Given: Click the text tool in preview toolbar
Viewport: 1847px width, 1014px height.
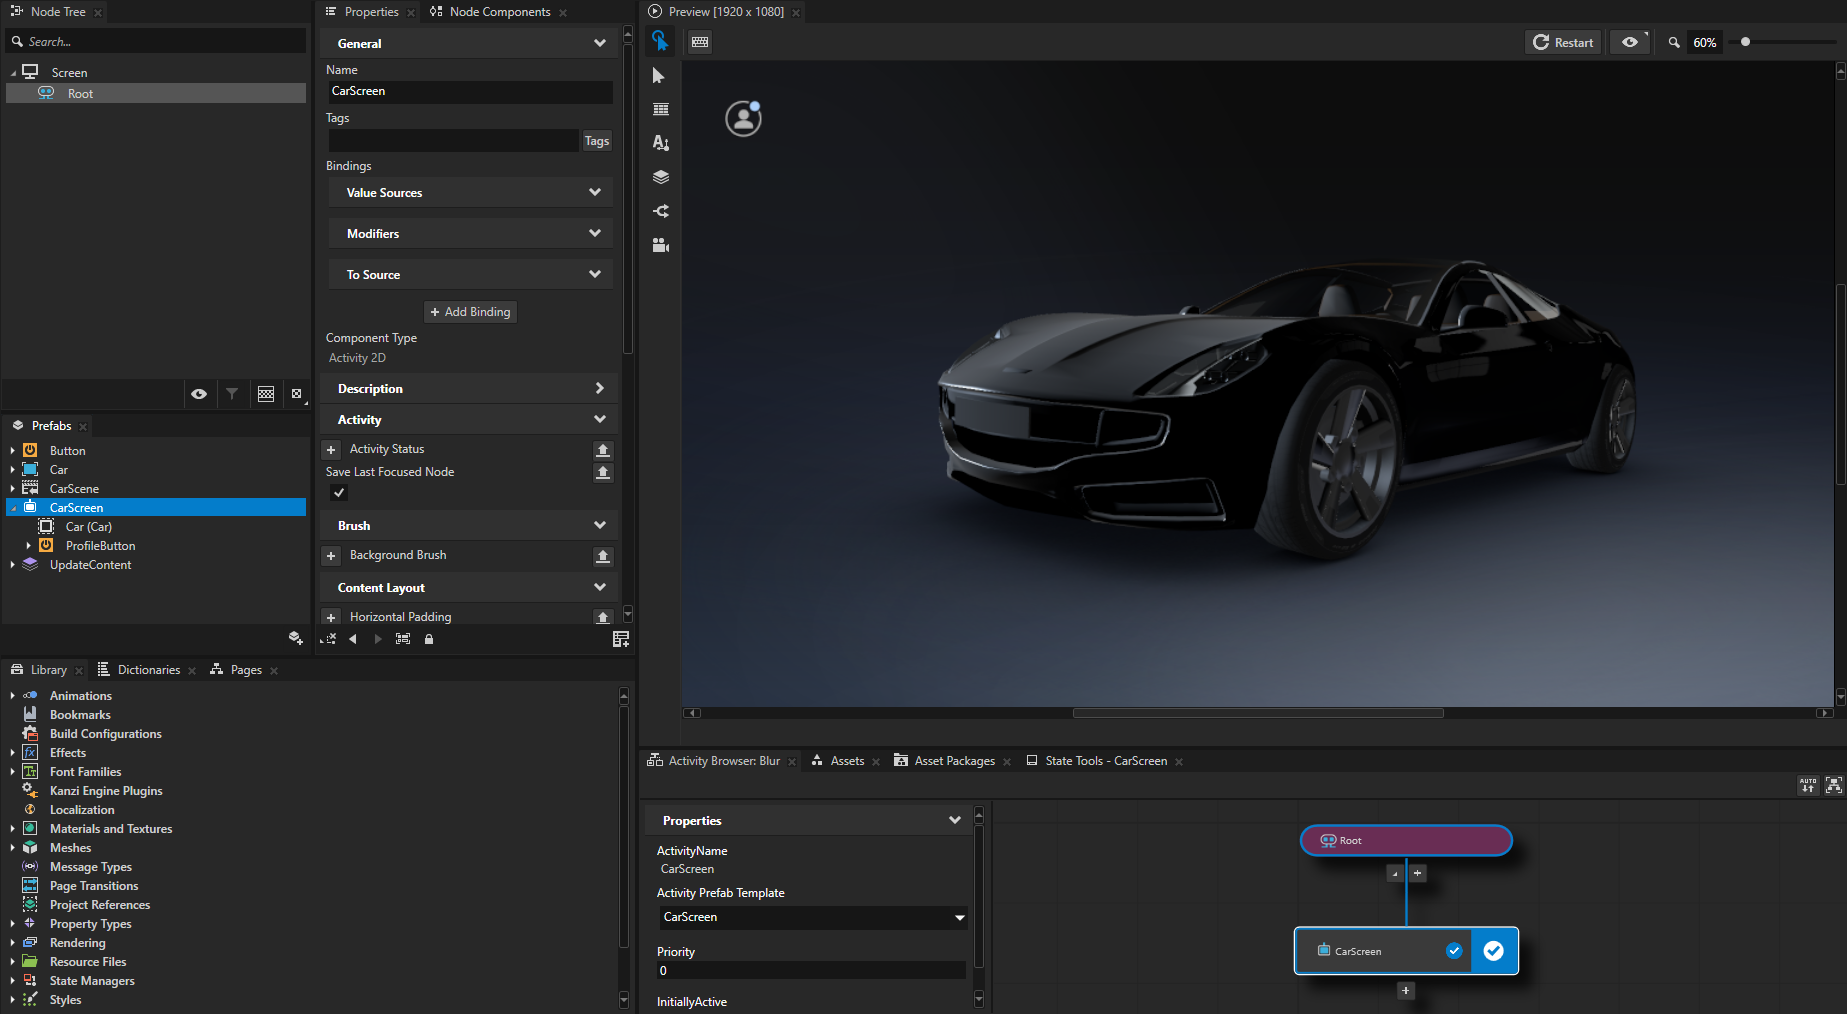Looking at the screenshot, I should pyautogui.click(x=660, y=143).
